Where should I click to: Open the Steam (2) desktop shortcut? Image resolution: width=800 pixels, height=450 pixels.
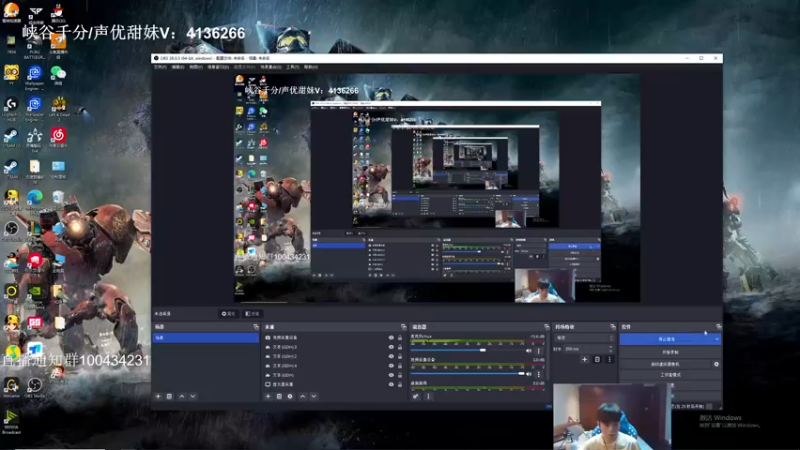coord(11,138)
